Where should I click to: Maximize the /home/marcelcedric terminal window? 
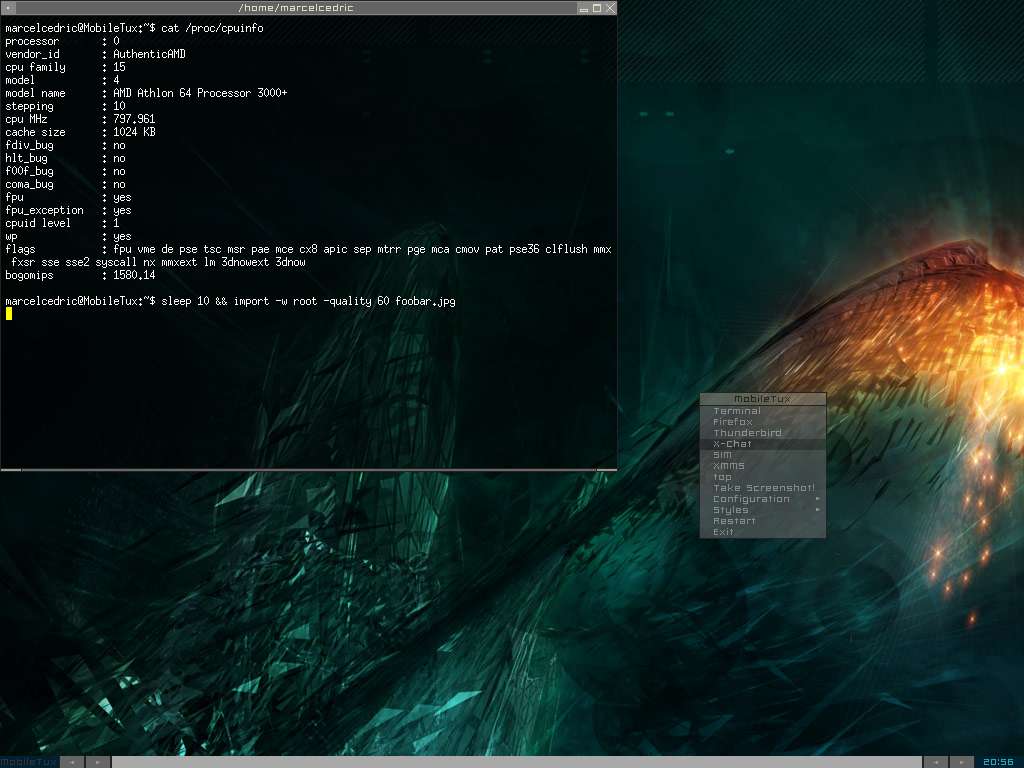597,8
